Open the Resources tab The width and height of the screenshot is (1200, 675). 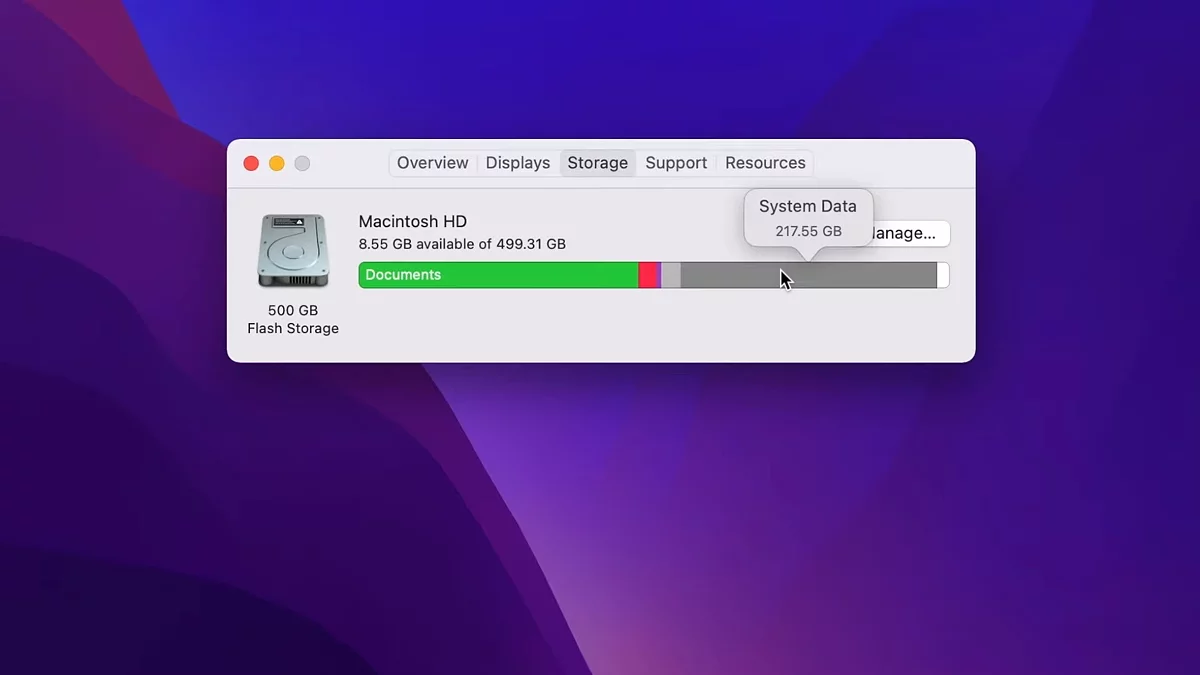tap(764, 162)
